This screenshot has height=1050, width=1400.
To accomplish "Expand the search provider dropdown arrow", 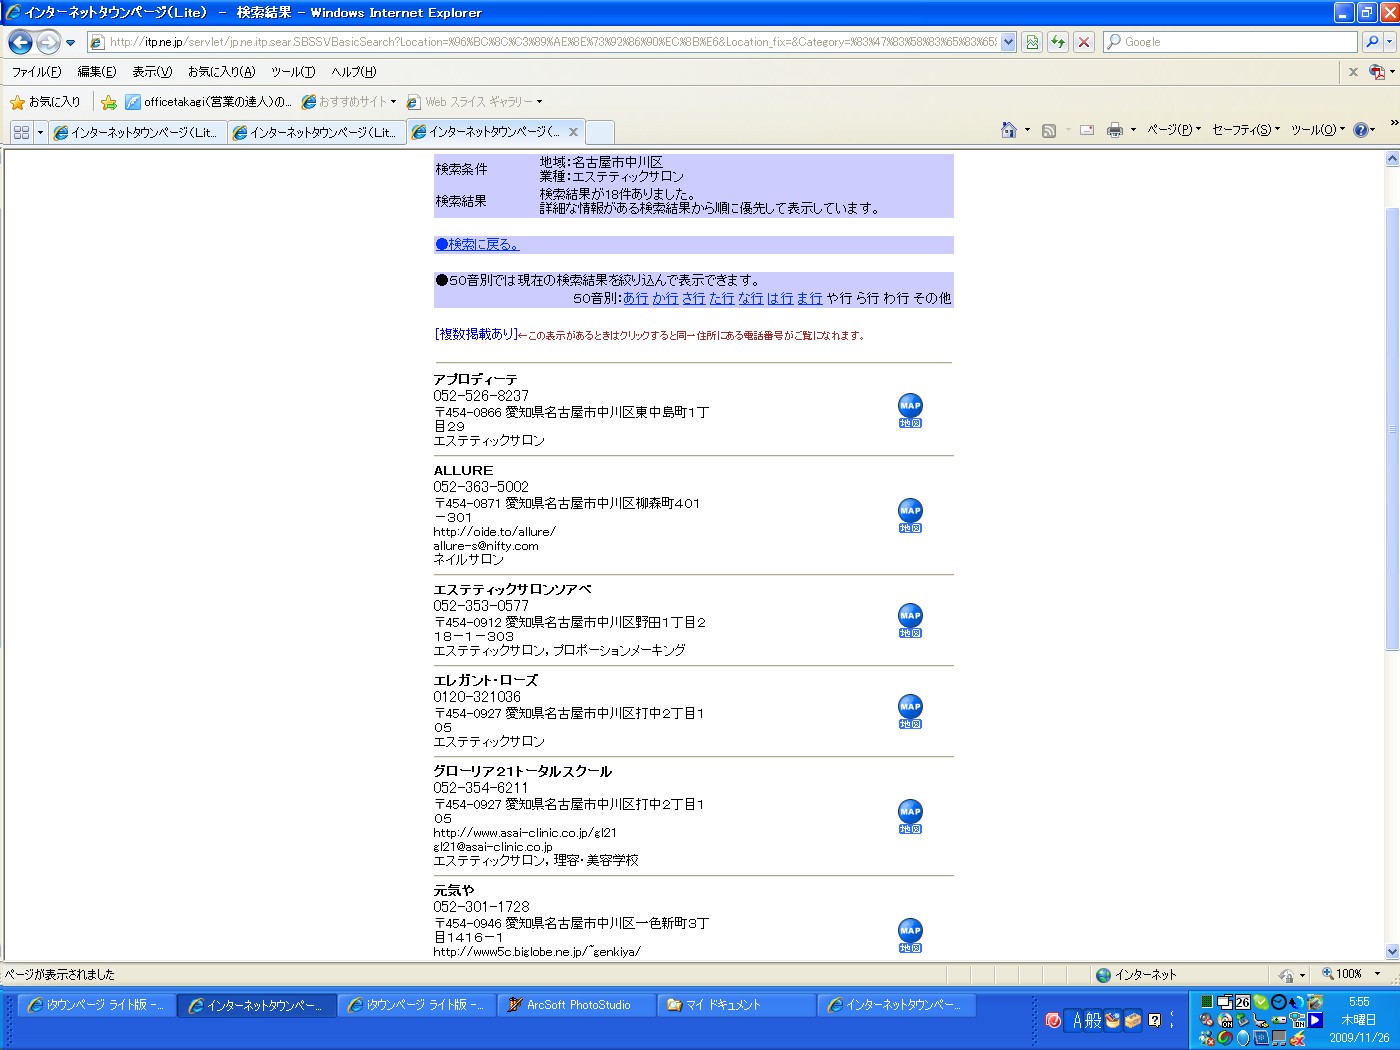I will 1390,42.
